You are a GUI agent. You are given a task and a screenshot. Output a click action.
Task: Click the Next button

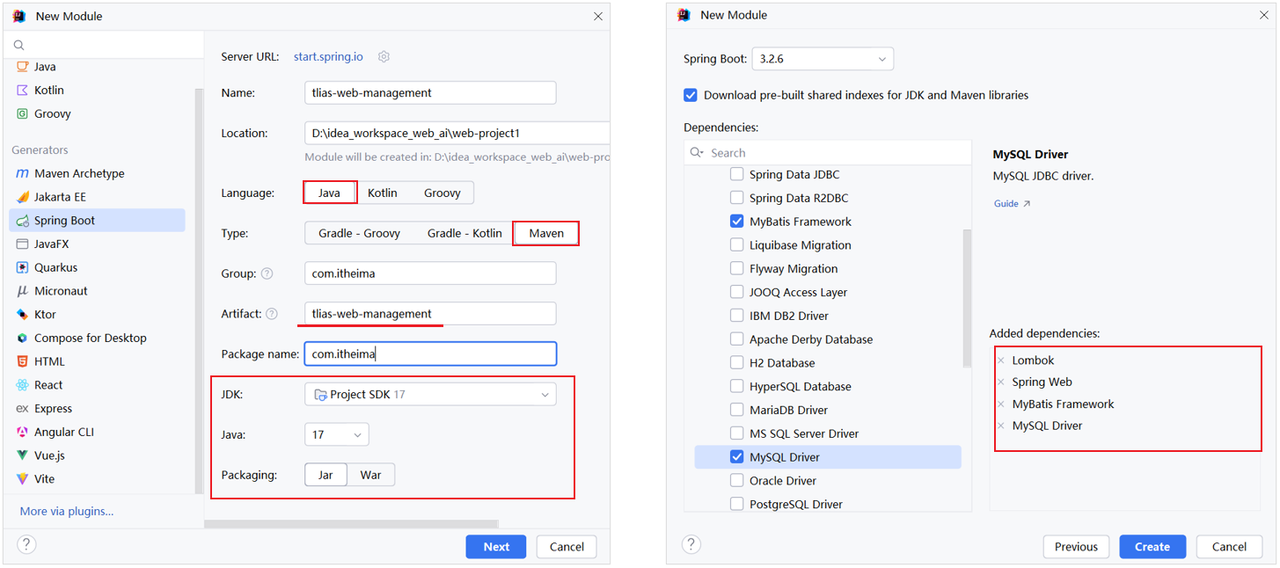[x=496, y=547]
